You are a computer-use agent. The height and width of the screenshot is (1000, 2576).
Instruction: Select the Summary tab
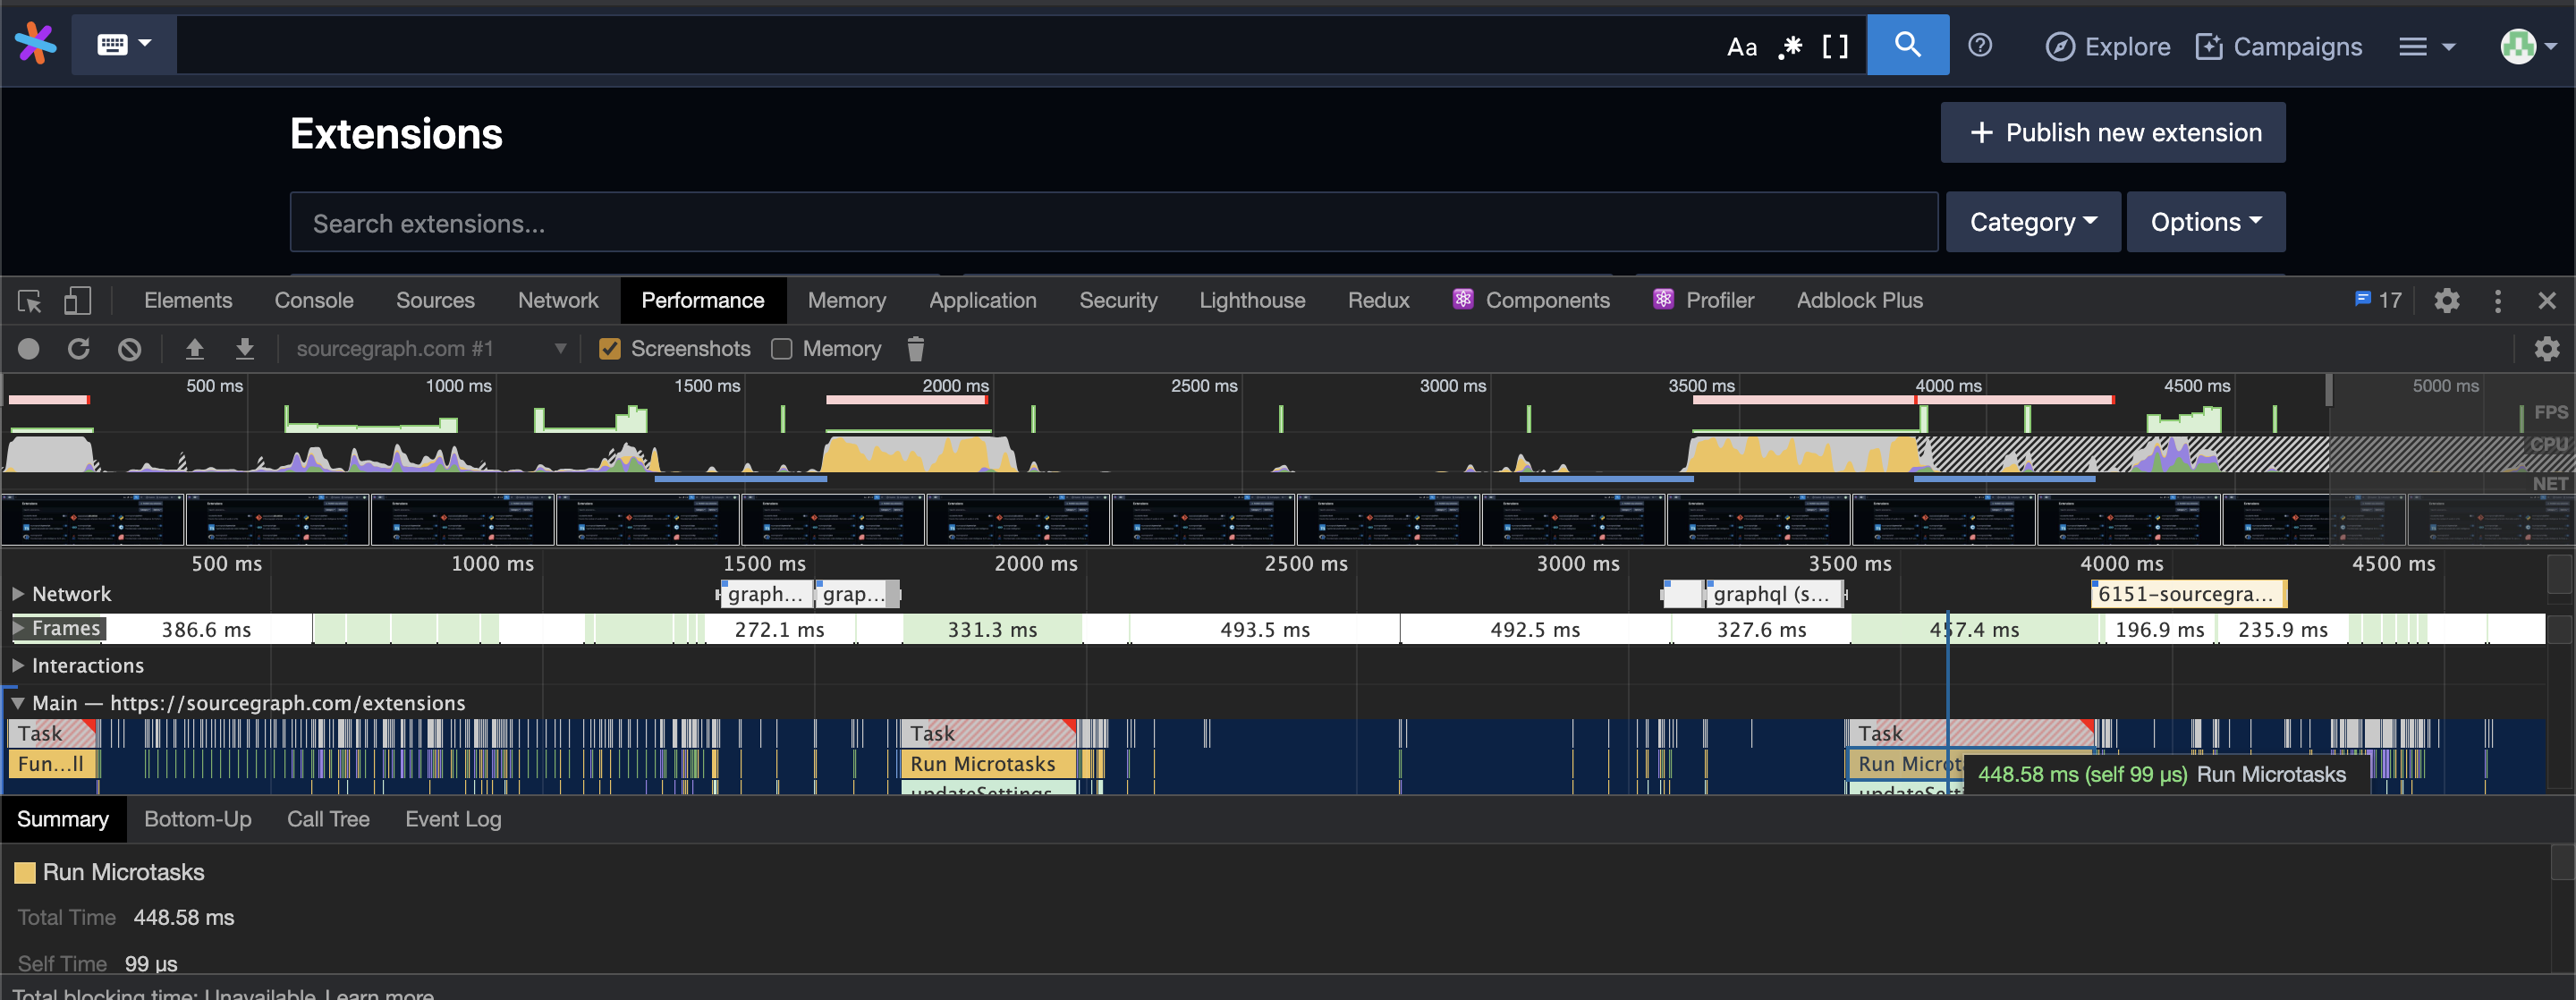pos(63,819)
